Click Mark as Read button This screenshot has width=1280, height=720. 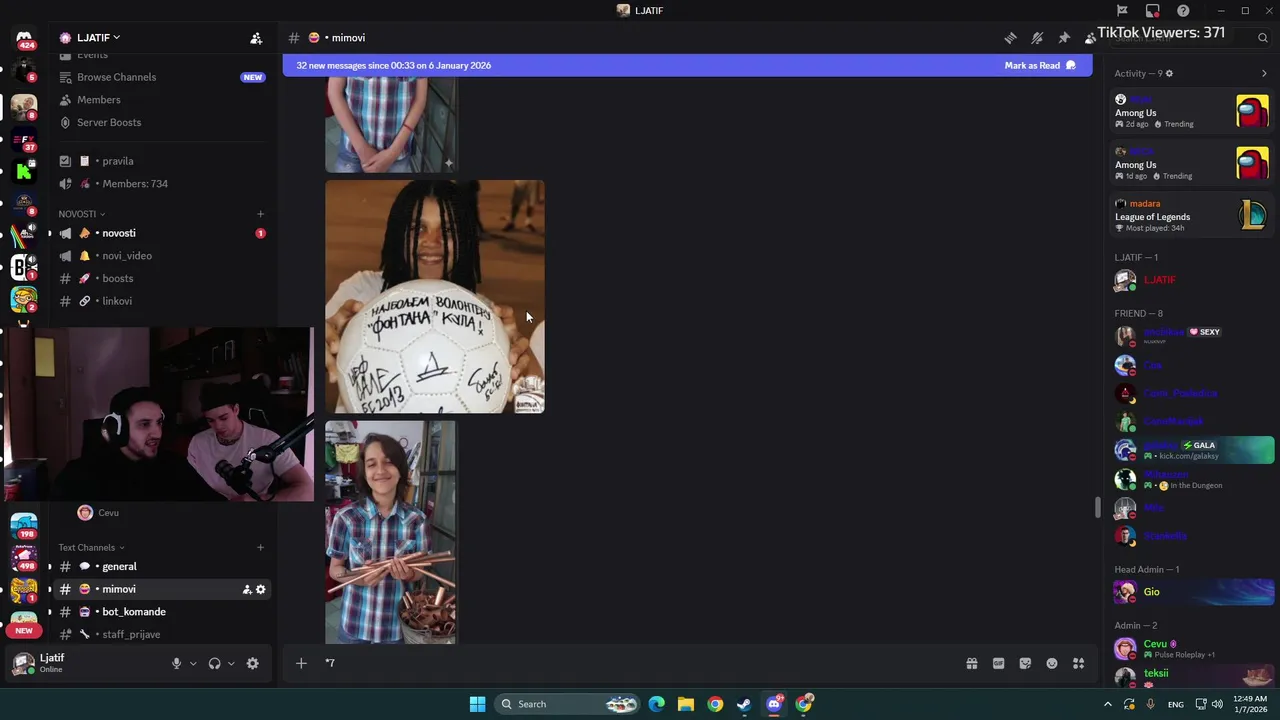pyautogui.click(x=1040, y=65)
